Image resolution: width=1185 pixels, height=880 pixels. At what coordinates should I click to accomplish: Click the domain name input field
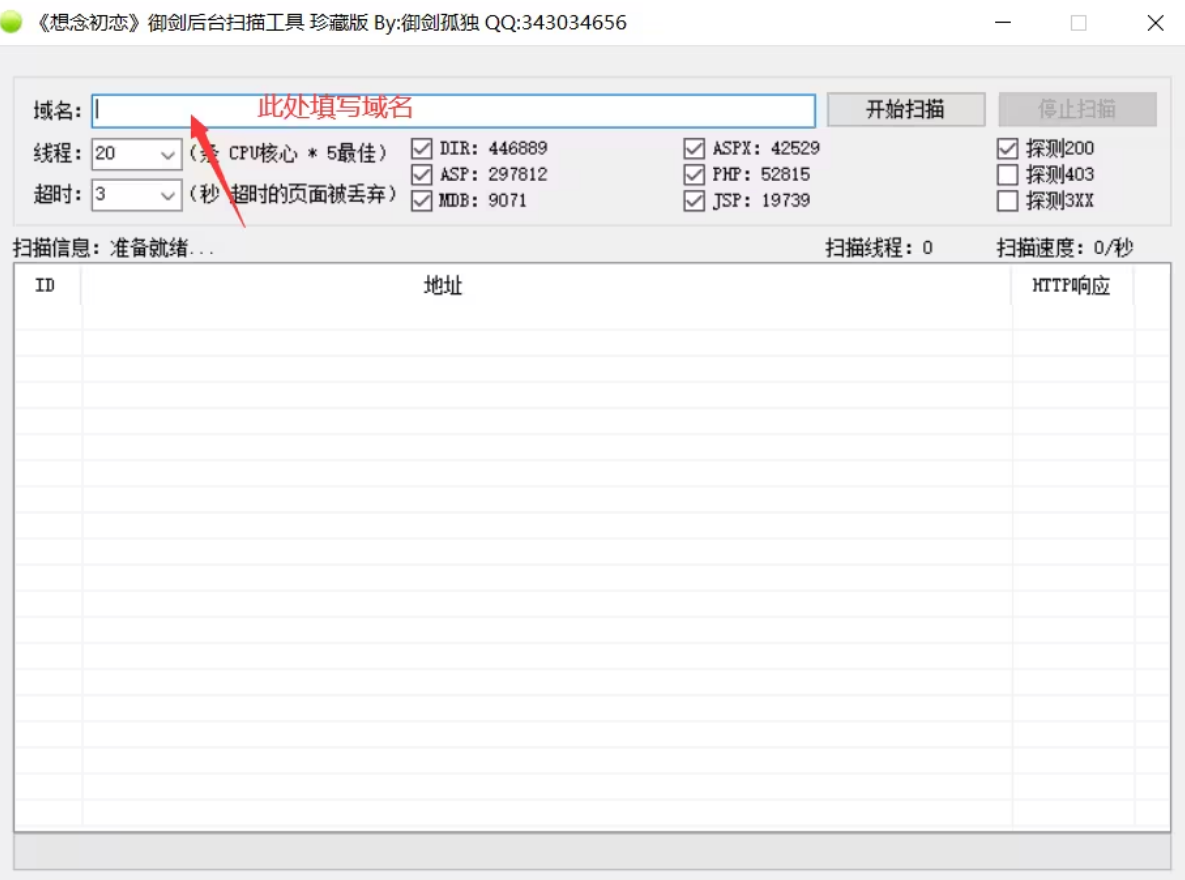[452, 110]
